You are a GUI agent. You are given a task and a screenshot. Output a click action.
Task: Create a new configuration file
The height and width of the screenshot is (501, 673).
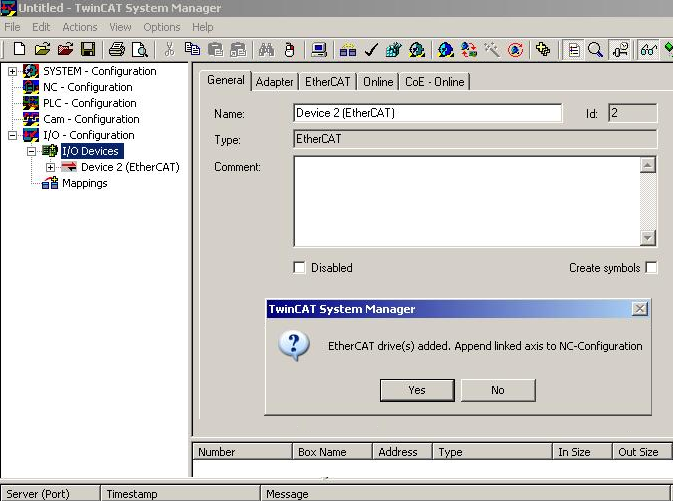[x=19, y=50]
